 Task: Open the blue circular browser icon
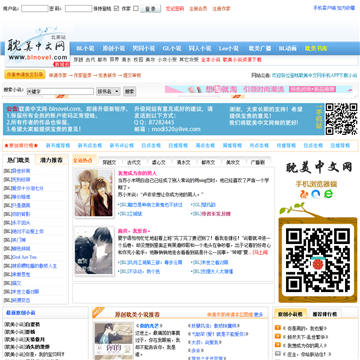click(x=316, y=194)
